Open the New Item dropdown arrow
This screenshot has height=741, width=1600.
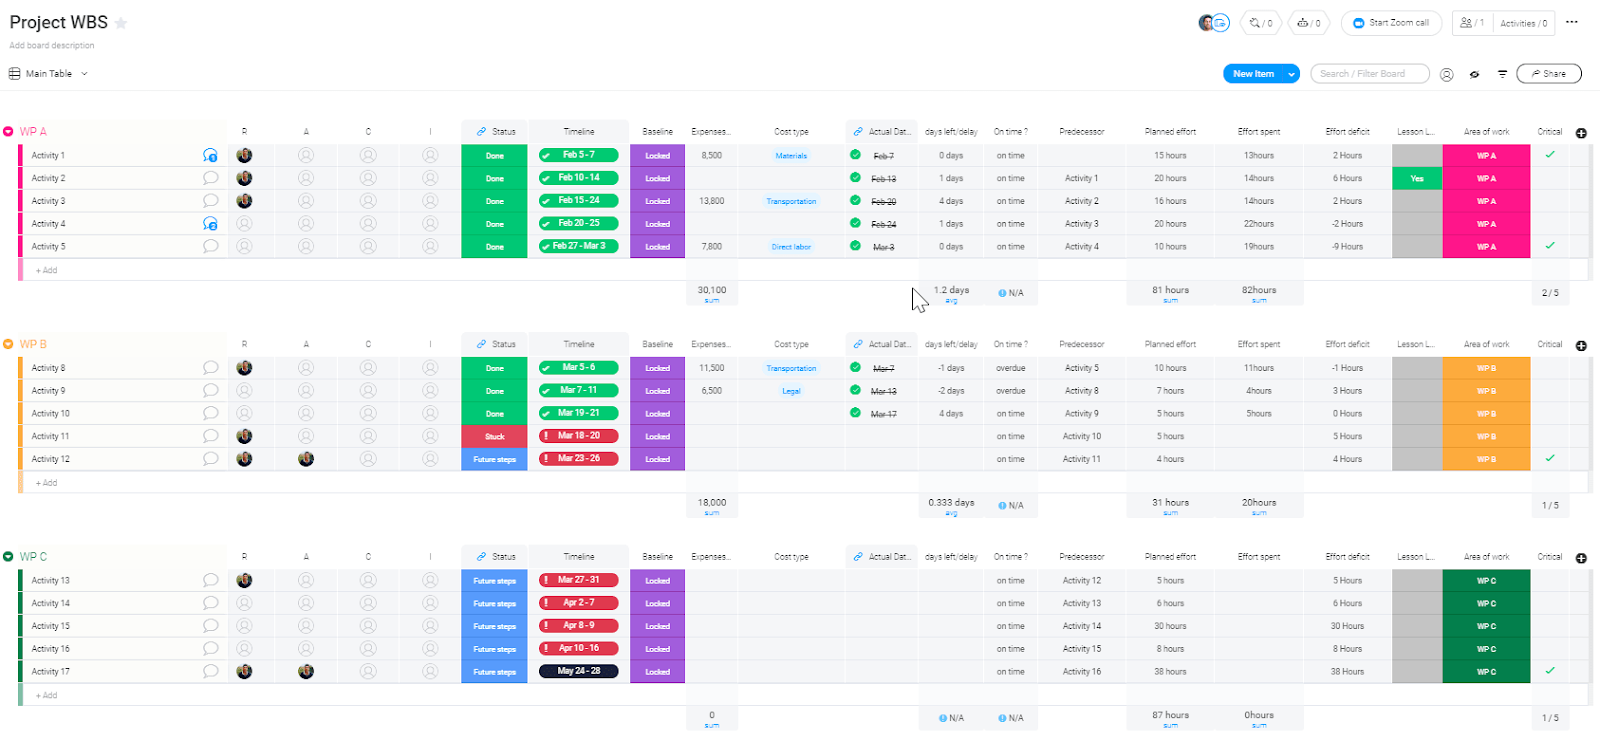tap(1291, 74)
